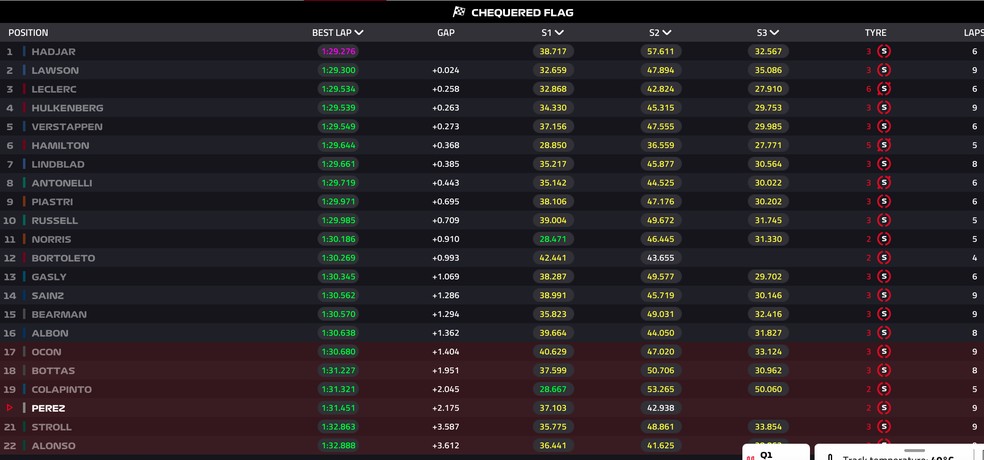Screen dimensions: 984x460
Task: Select the VERSTAPPEN driver row
Action: pos(492,127)
